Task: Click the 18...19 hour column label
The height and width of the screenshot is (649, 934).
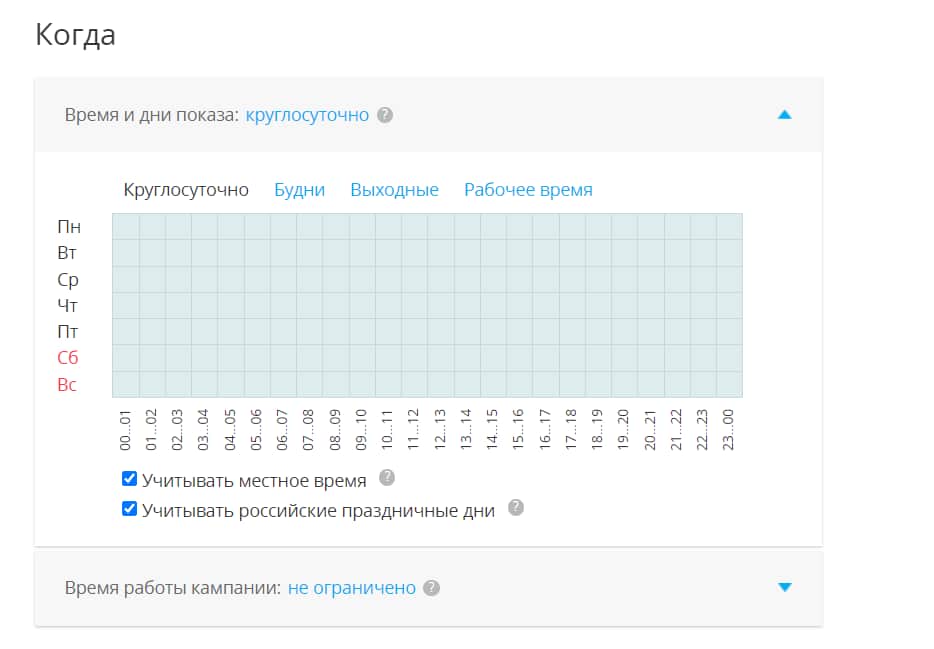Action: point(597,430)
